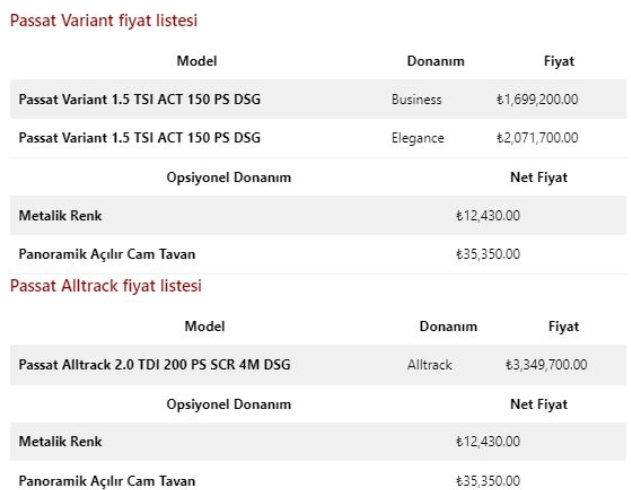Click the Fiyat header in the Passat Variant table

(559, 61)
